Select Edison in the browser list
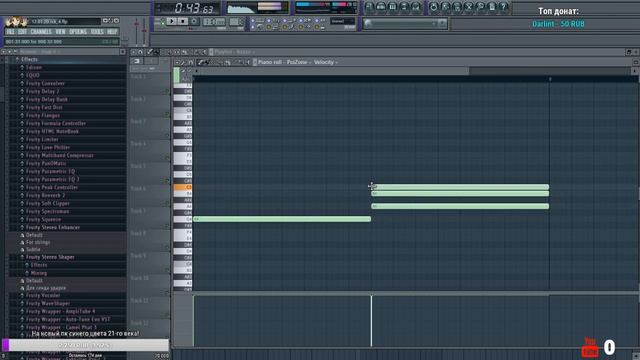 coord(33,67)
